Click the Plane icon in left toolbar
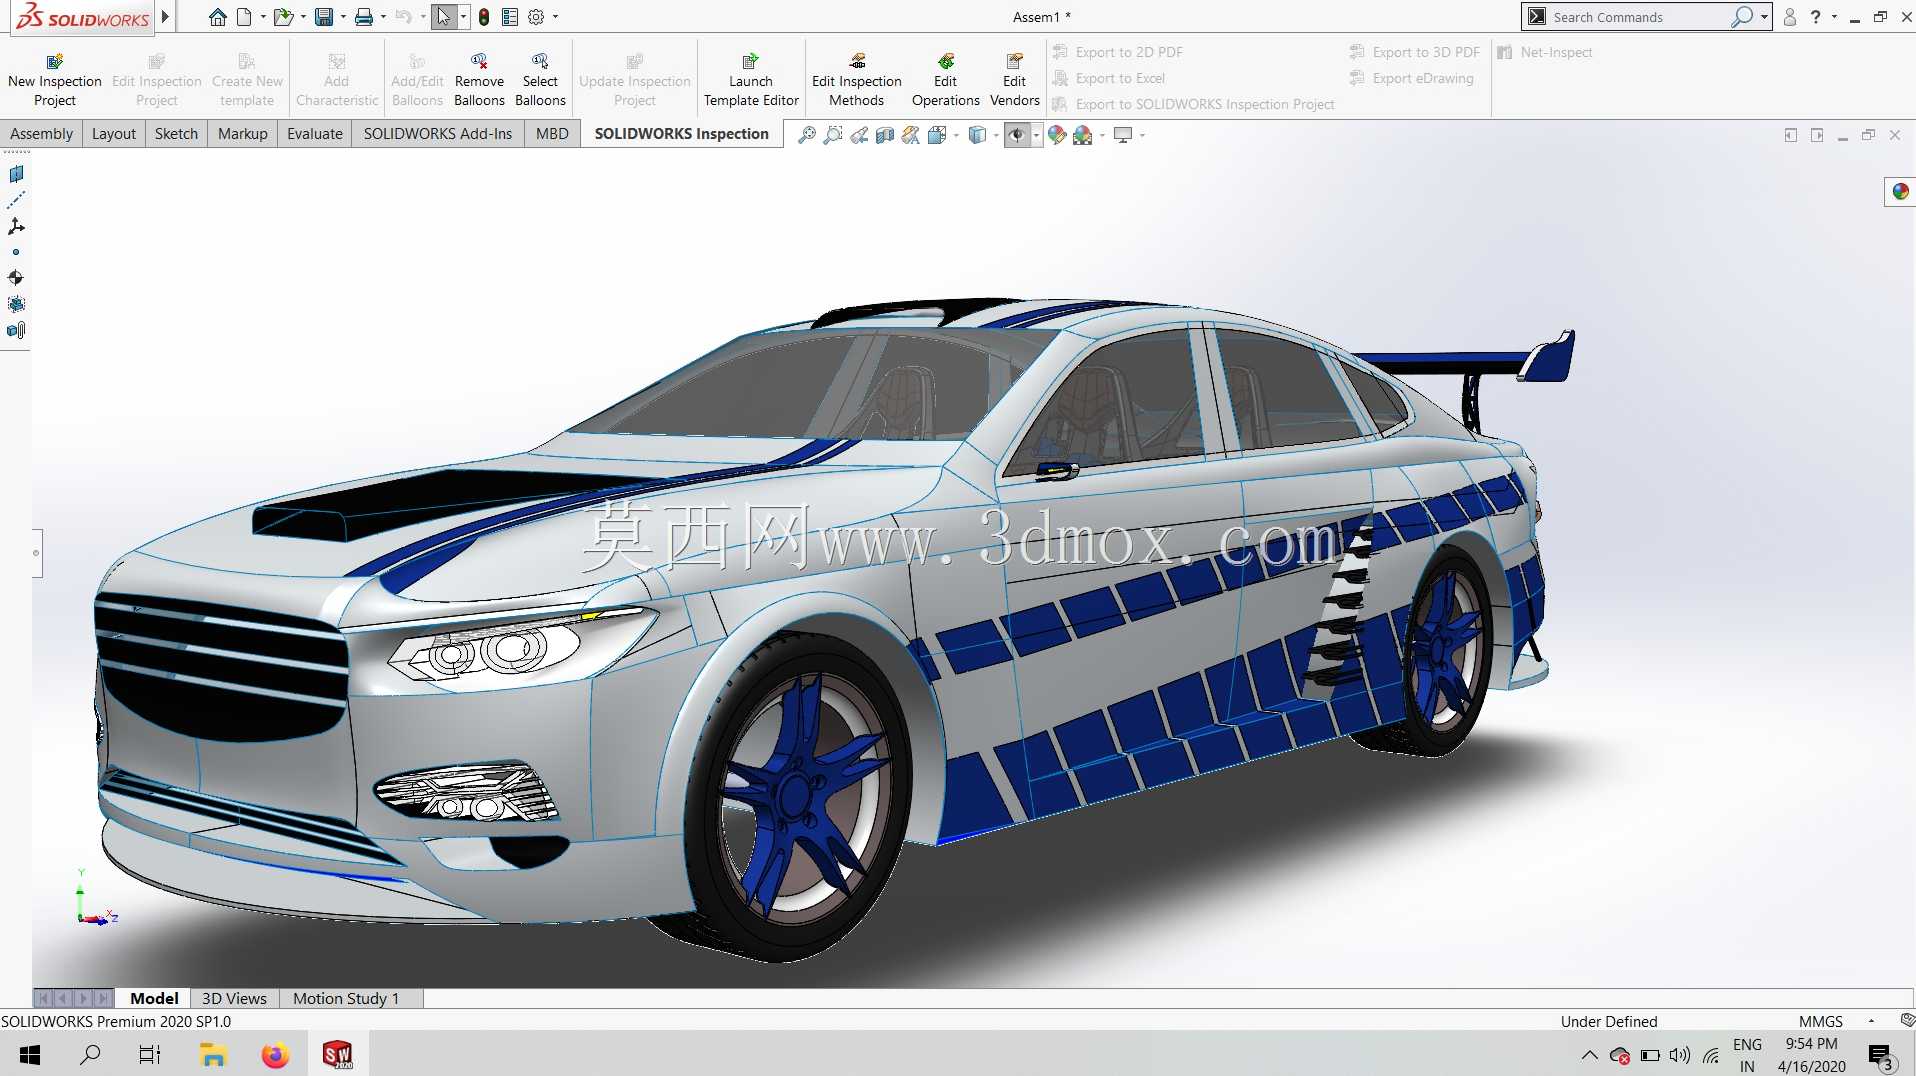 (16, 174)
